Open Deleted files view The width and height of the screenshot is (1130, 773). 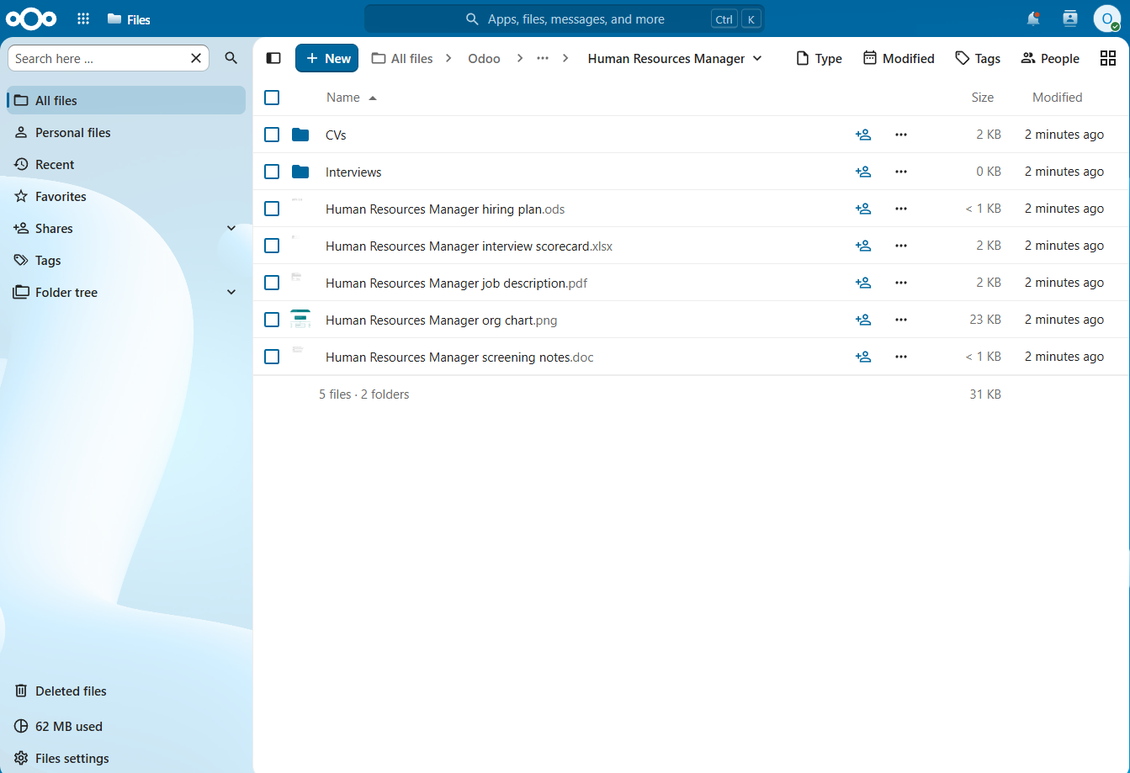tap(126, 691)
